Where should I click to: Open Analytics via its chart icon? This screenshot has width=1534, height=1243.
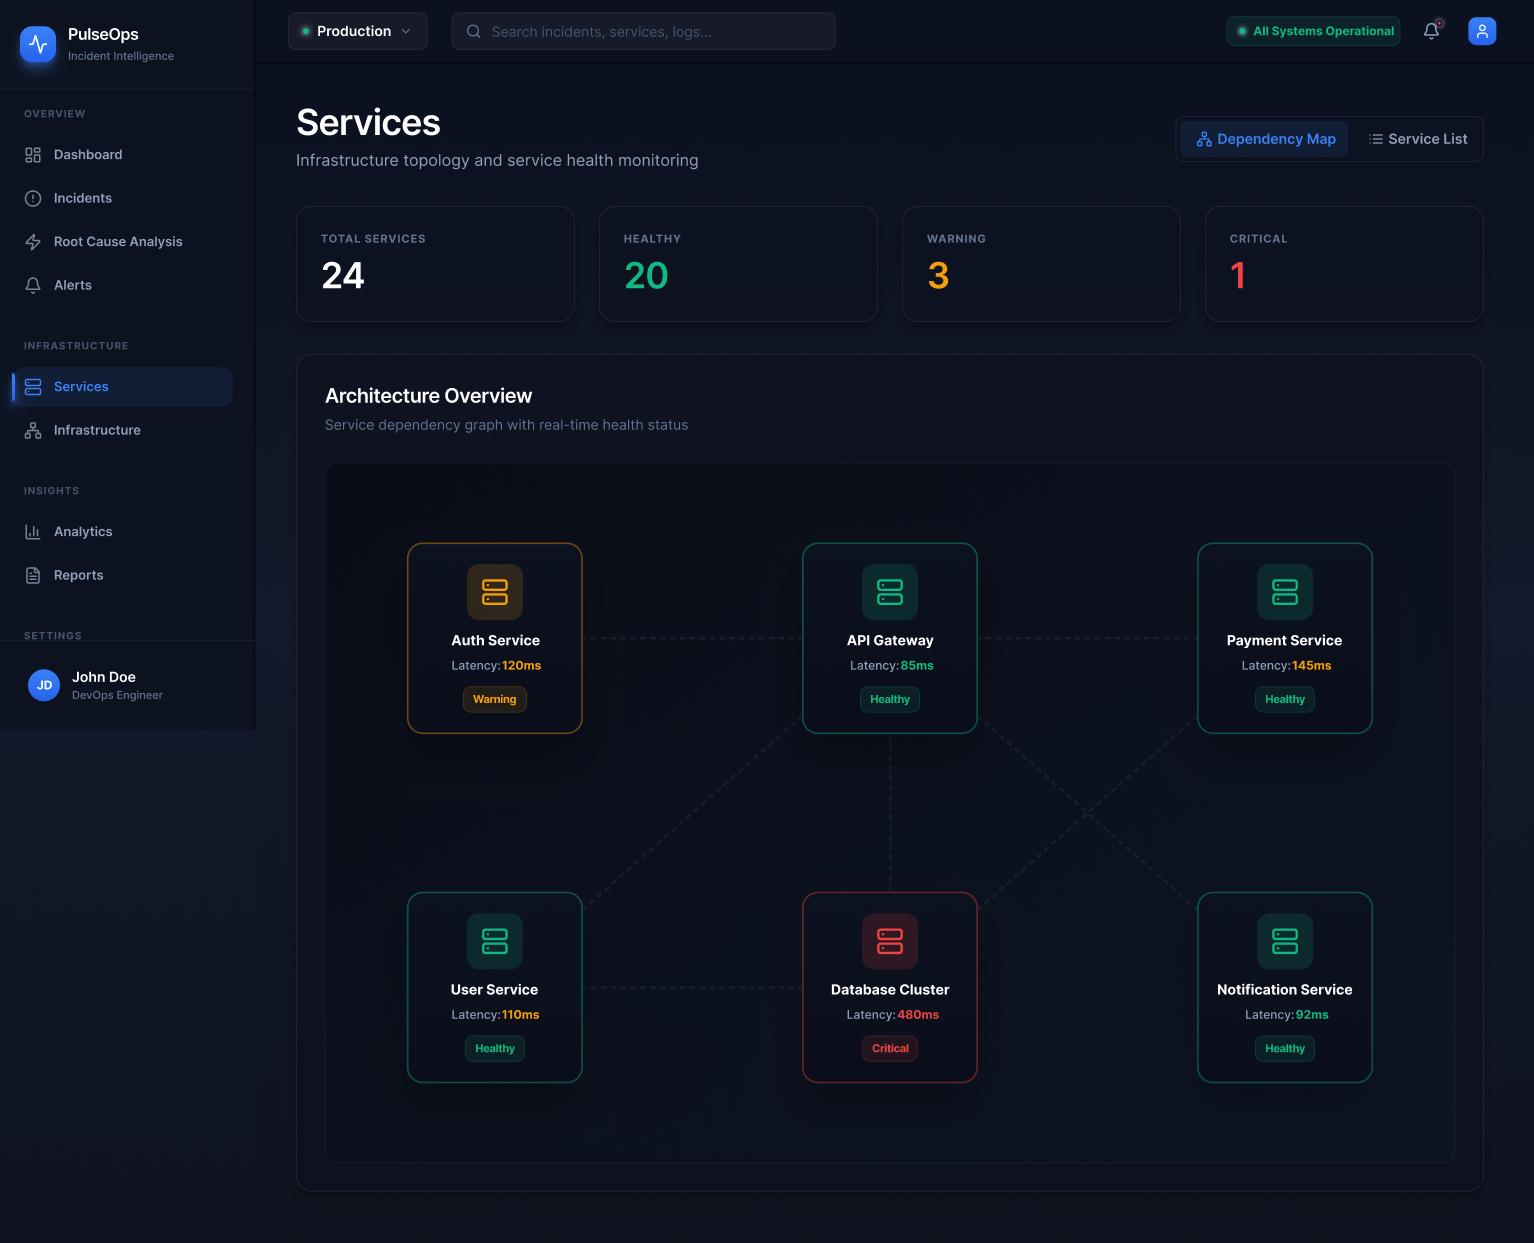(33, 531)
